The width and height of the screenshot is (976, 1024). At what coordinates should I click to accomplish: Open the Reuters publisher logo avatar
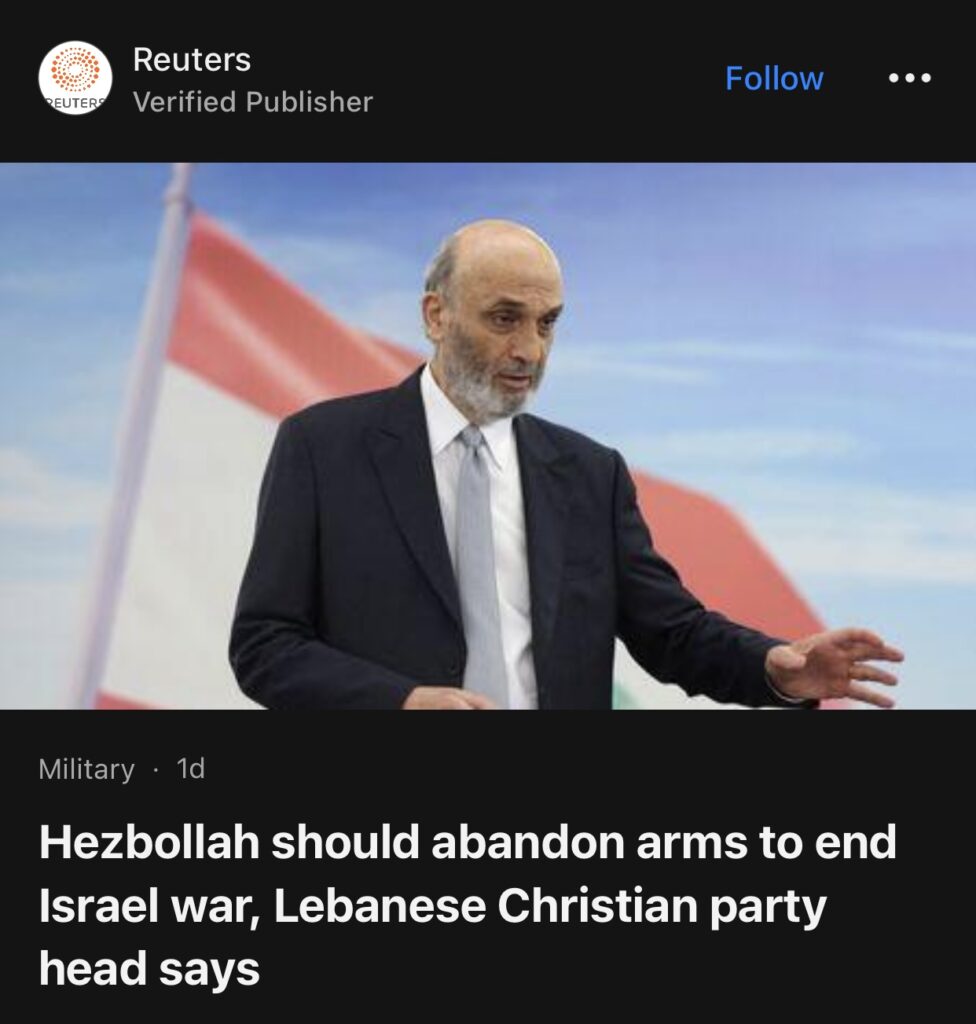coord(75,78)
